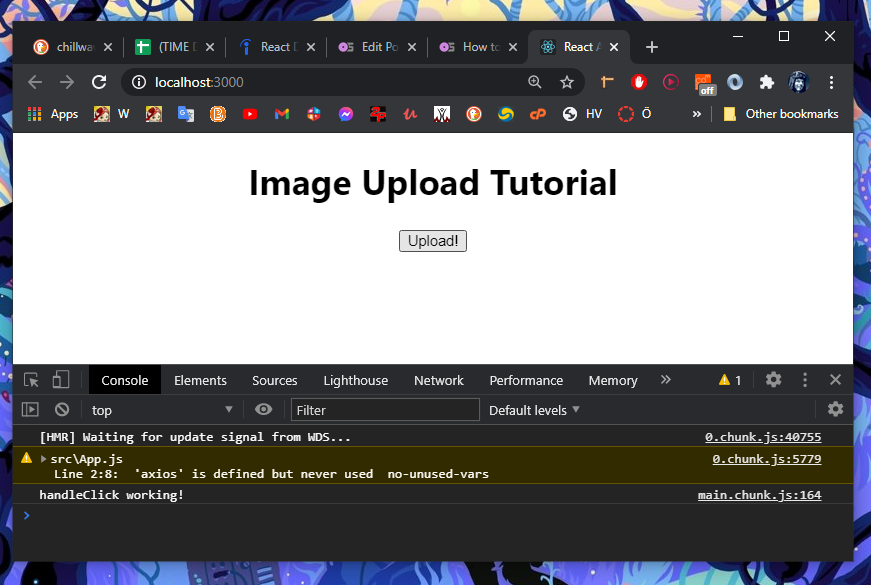Expand the src\App.js warning message
Screen dimensions: 871x585
click(43, 460)
